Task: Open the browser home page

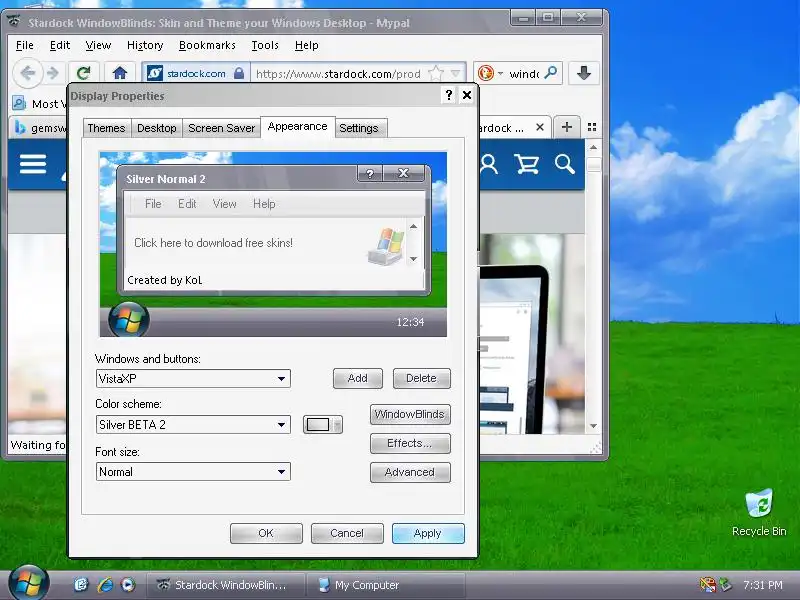Action: [x=119, y=73]
